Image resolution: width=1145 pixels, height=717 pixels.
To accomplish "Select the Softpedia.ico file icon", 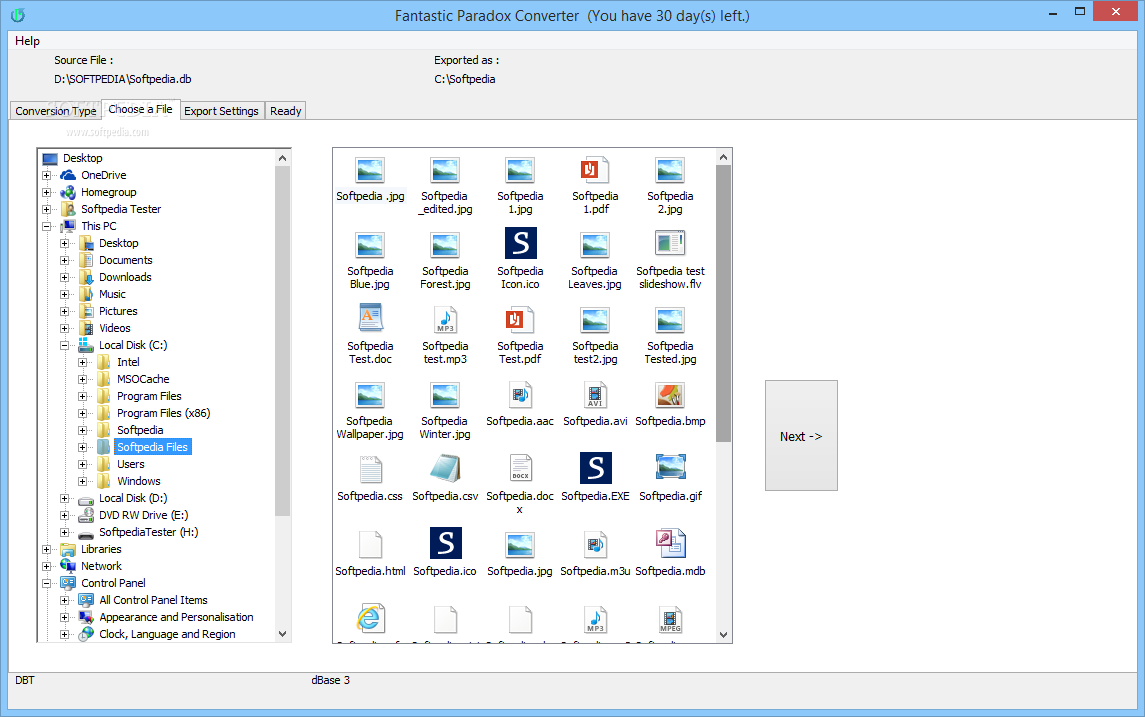I will tap(445, 543).
